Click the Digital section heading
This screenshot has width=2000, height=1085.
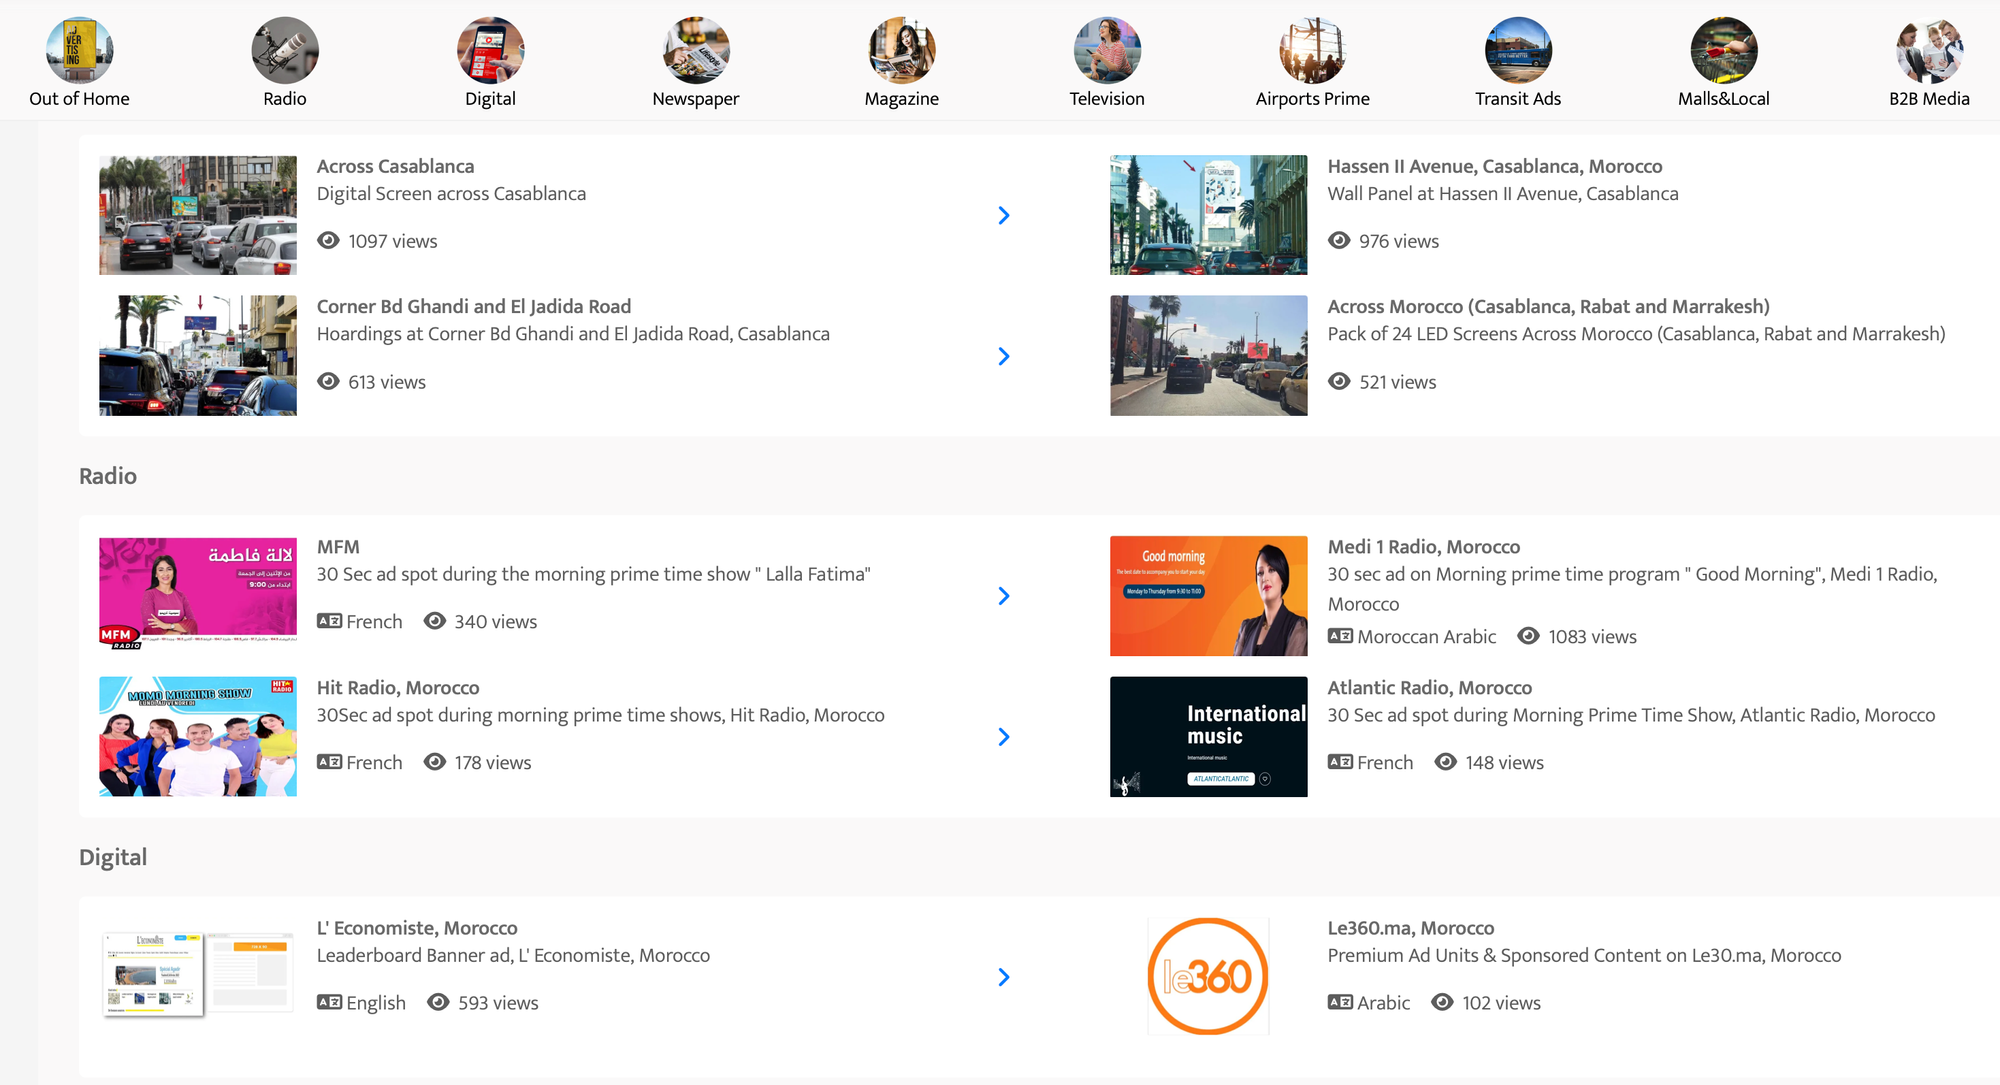click(x=113, y=856)
